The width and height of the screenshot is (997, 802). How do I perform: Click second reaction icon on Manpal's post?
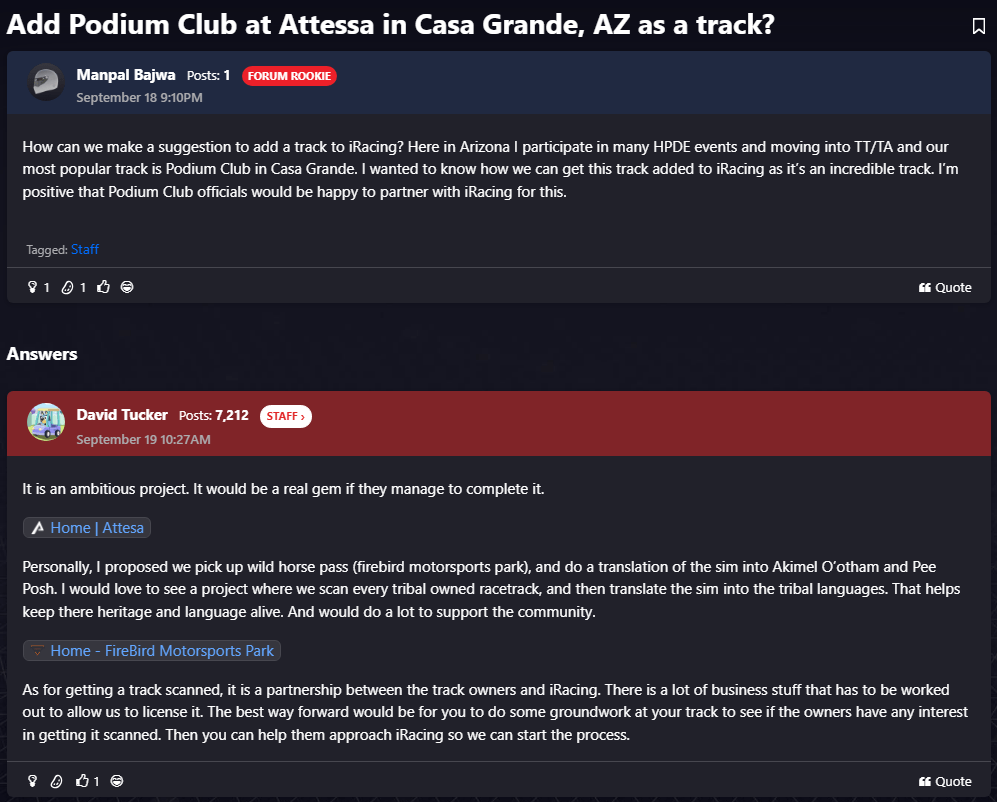pyautogui.click(x=67, y=287)
